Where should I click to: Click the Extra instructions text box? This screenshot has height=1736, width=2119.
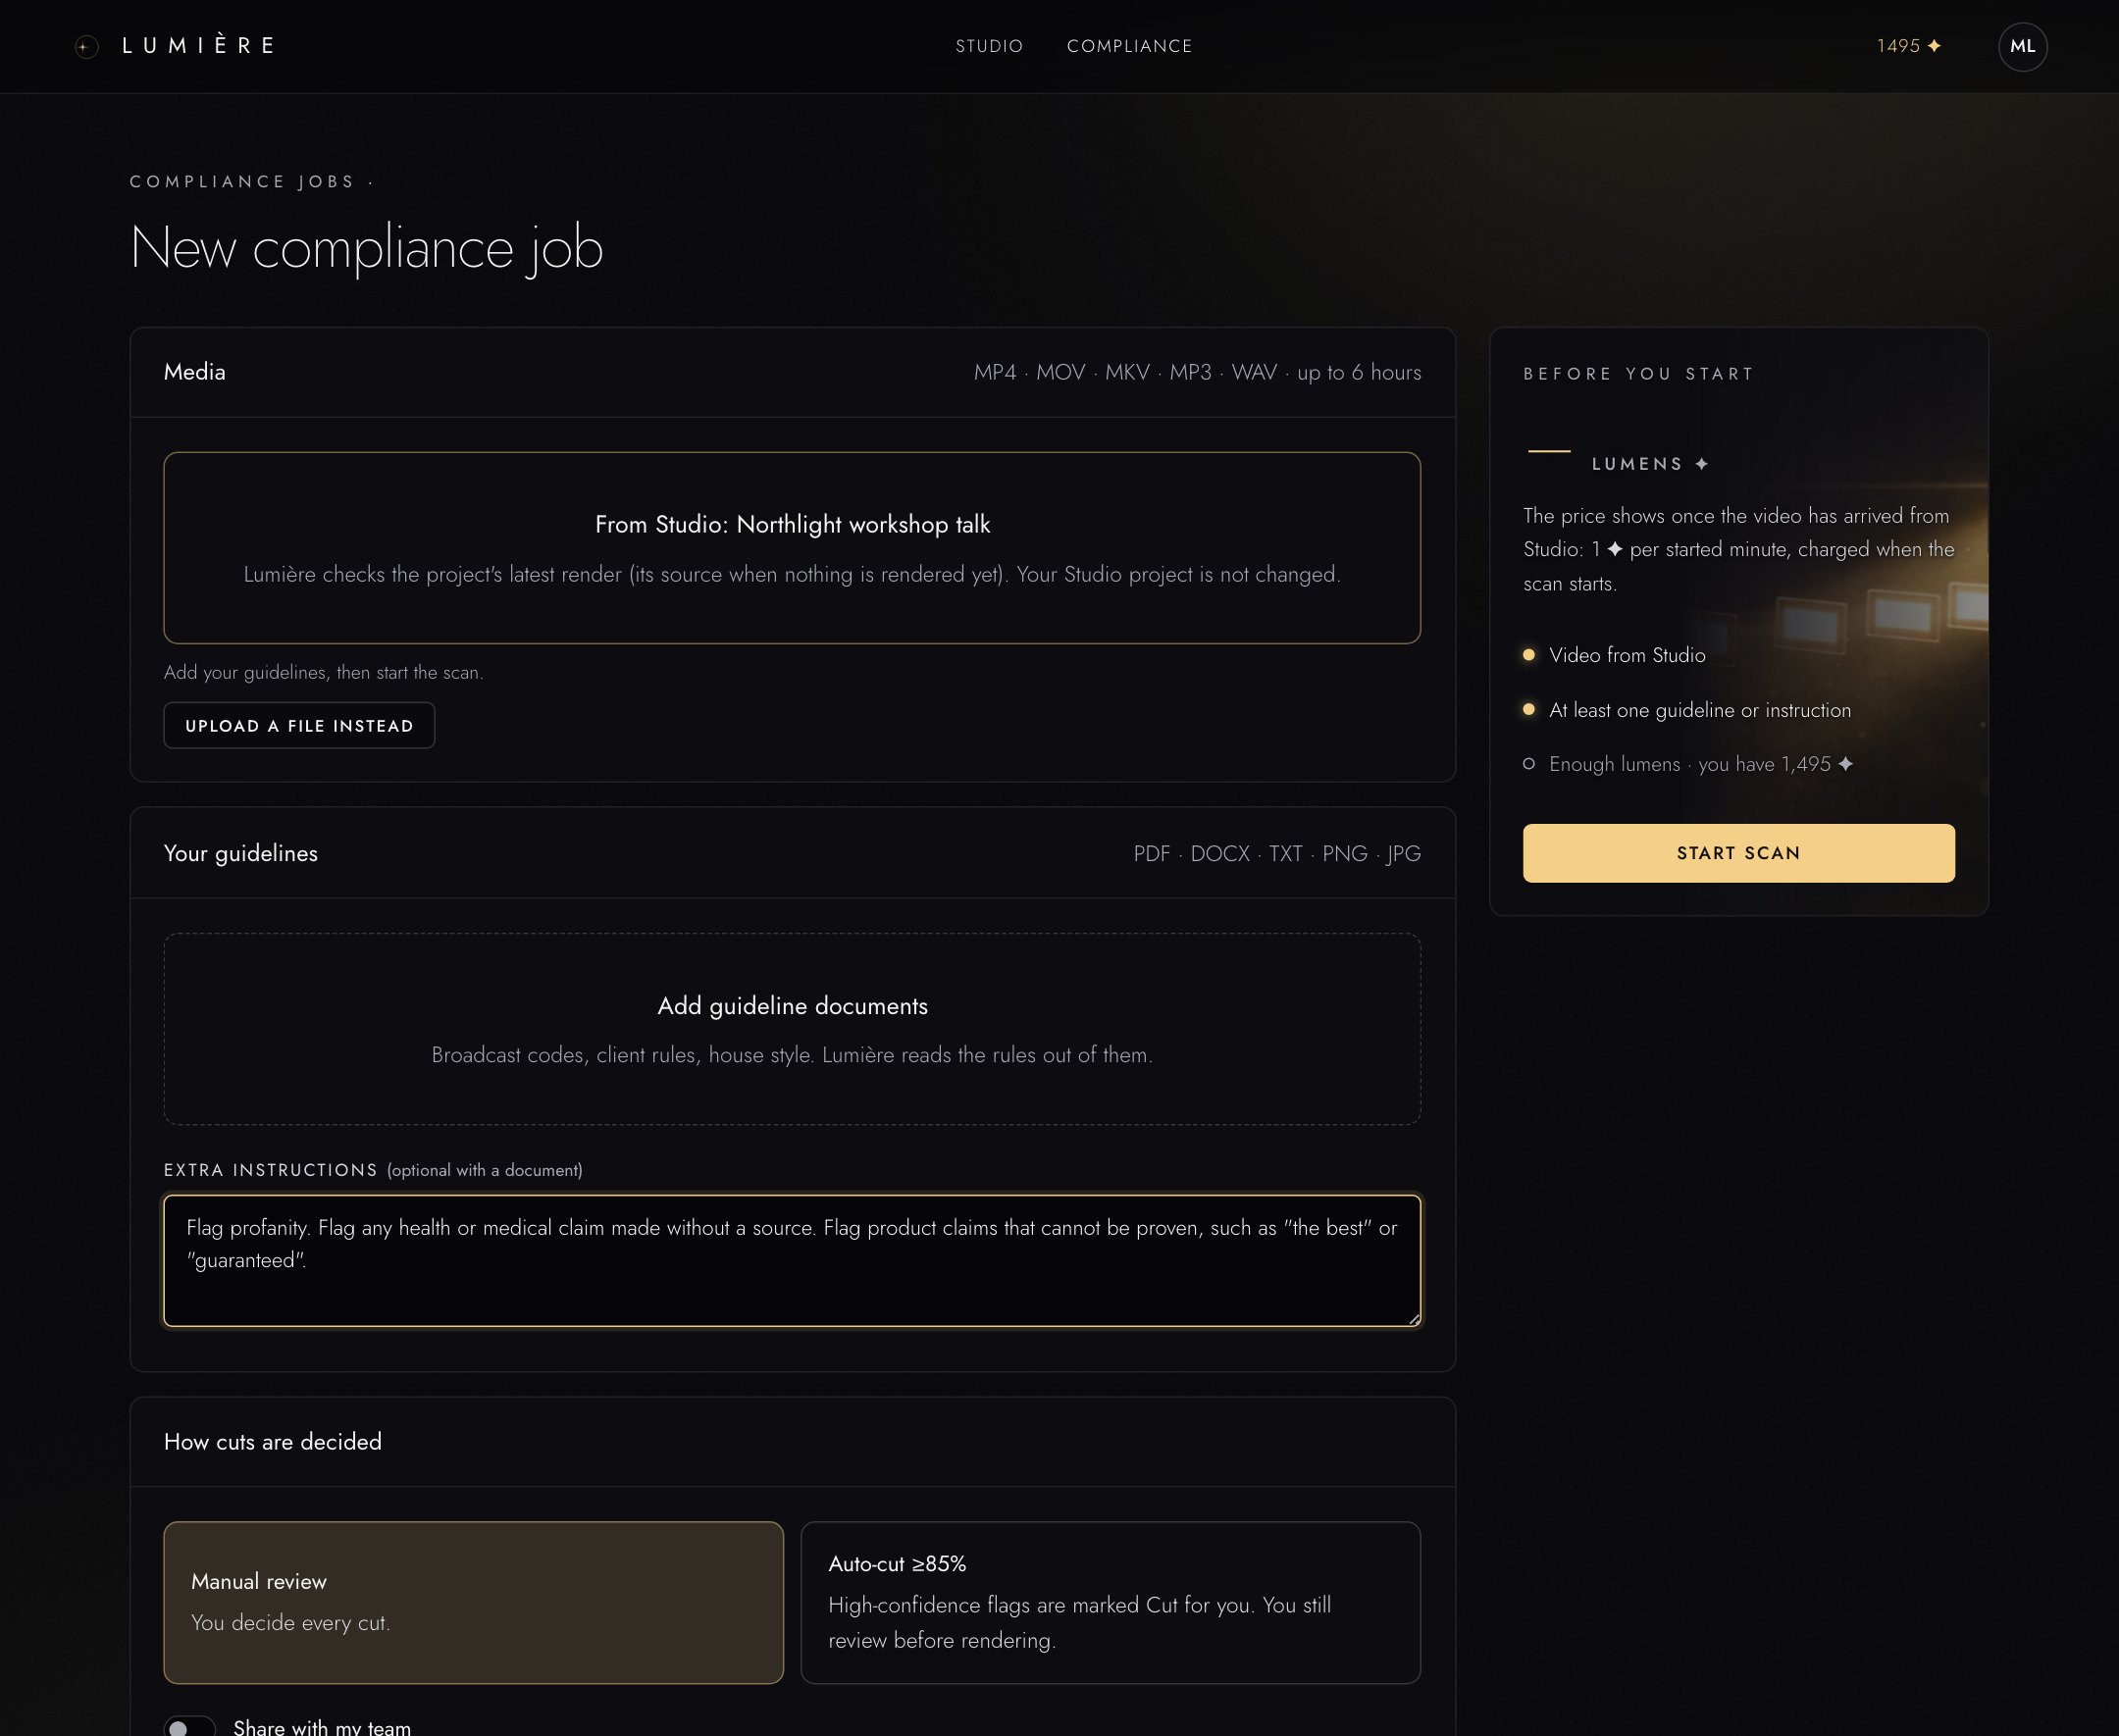pyautogui.click(x=792, y=1260)
